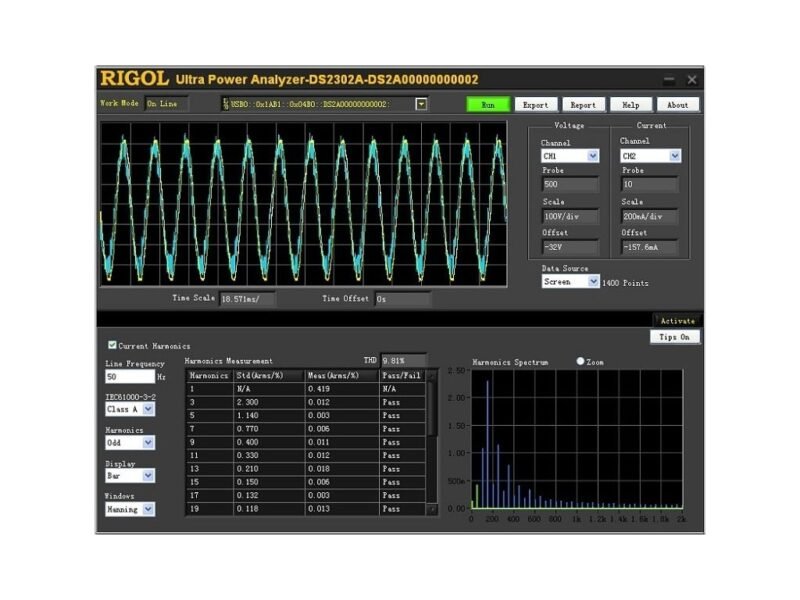Image resolution: width=800 pixels, height=600 pixels.
Task: Close the Ultra Power Analyzer window
Action: pyautogui.click(x=692, y=80)
